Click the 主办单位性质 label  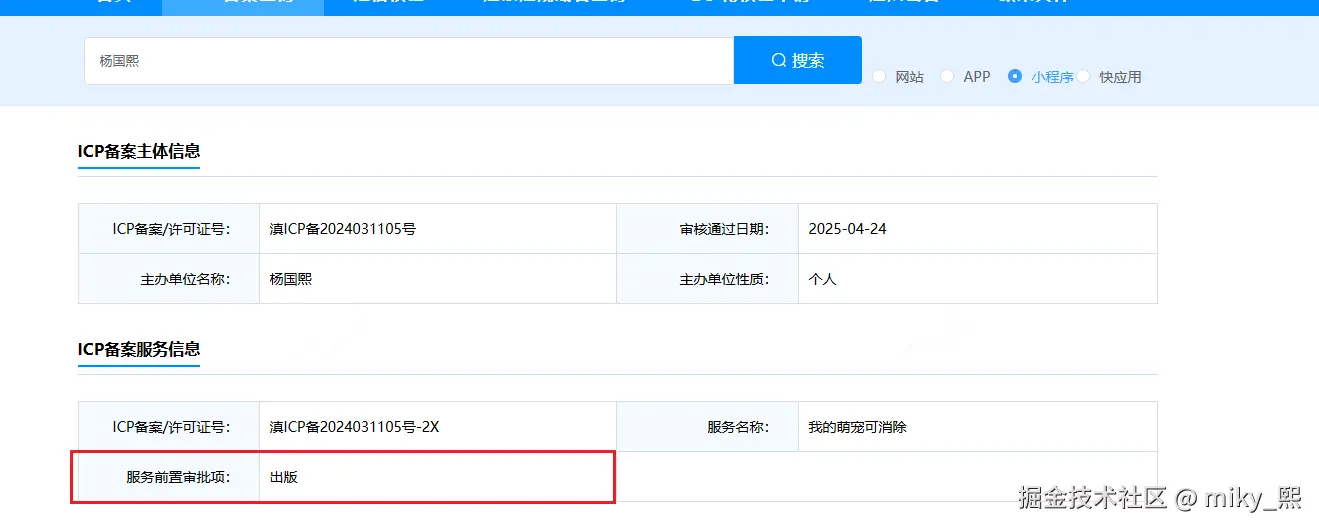tap(725, 279)
